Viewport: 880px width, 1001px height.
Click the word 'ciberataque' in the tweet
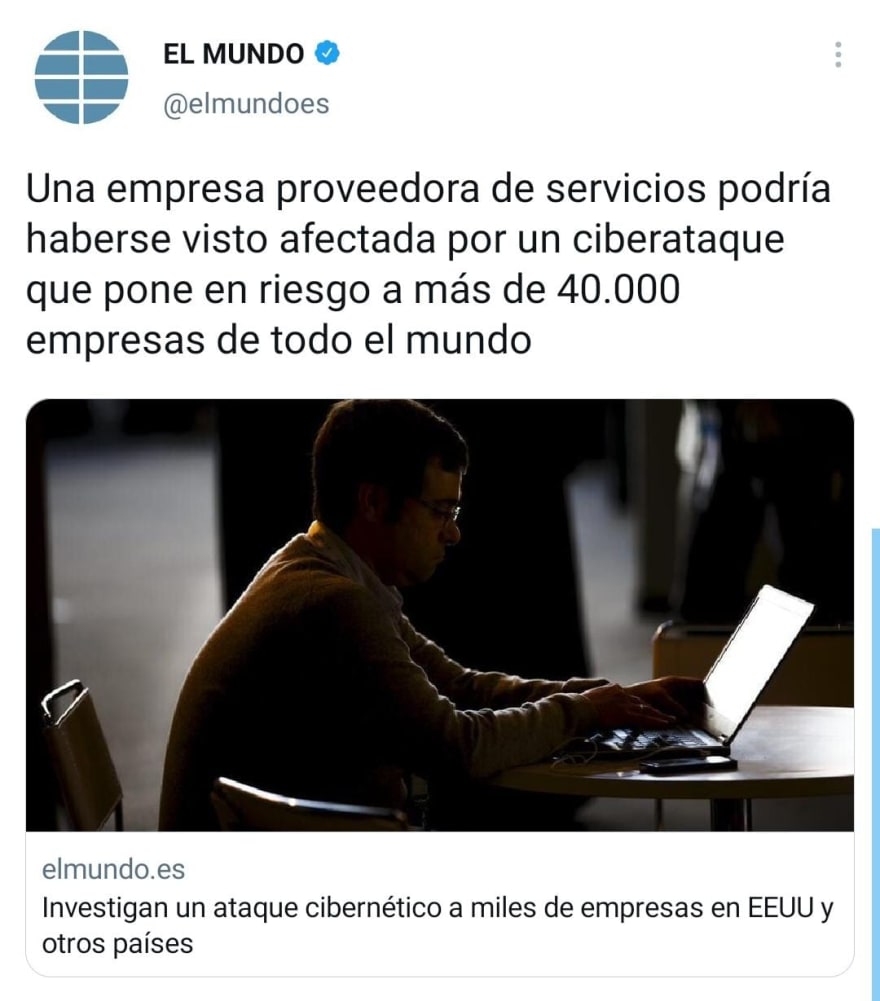(678, 241)
